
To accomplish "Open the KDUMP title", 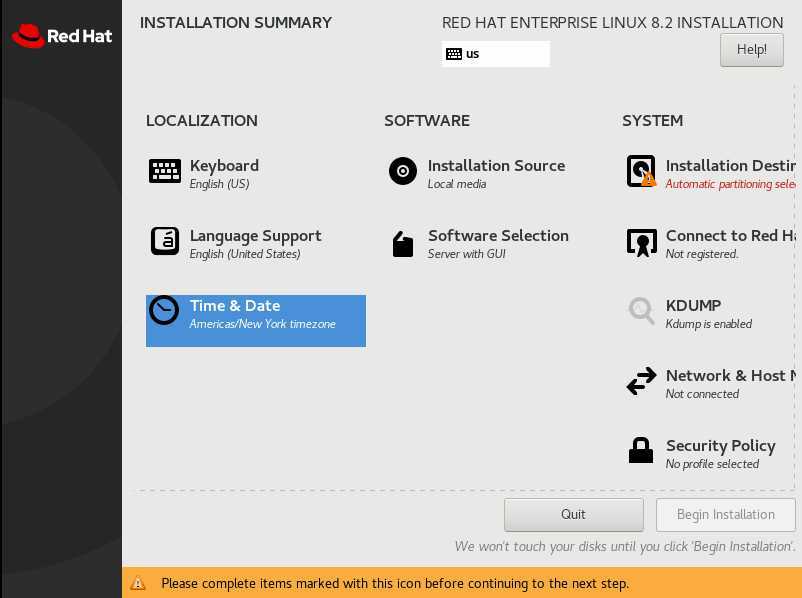I will (693, 305).
